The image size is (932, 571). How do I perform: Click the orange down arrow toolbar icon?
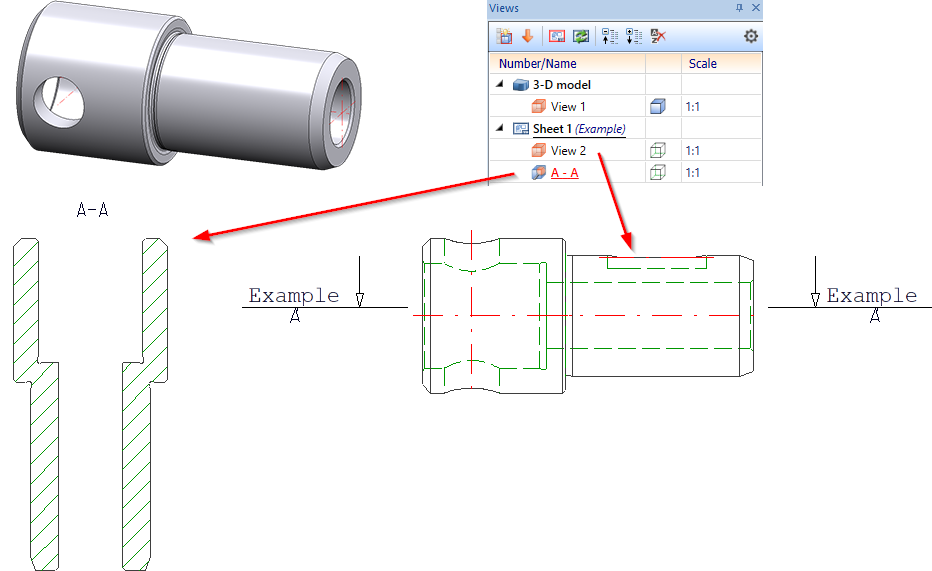click(x=527, y=36)
